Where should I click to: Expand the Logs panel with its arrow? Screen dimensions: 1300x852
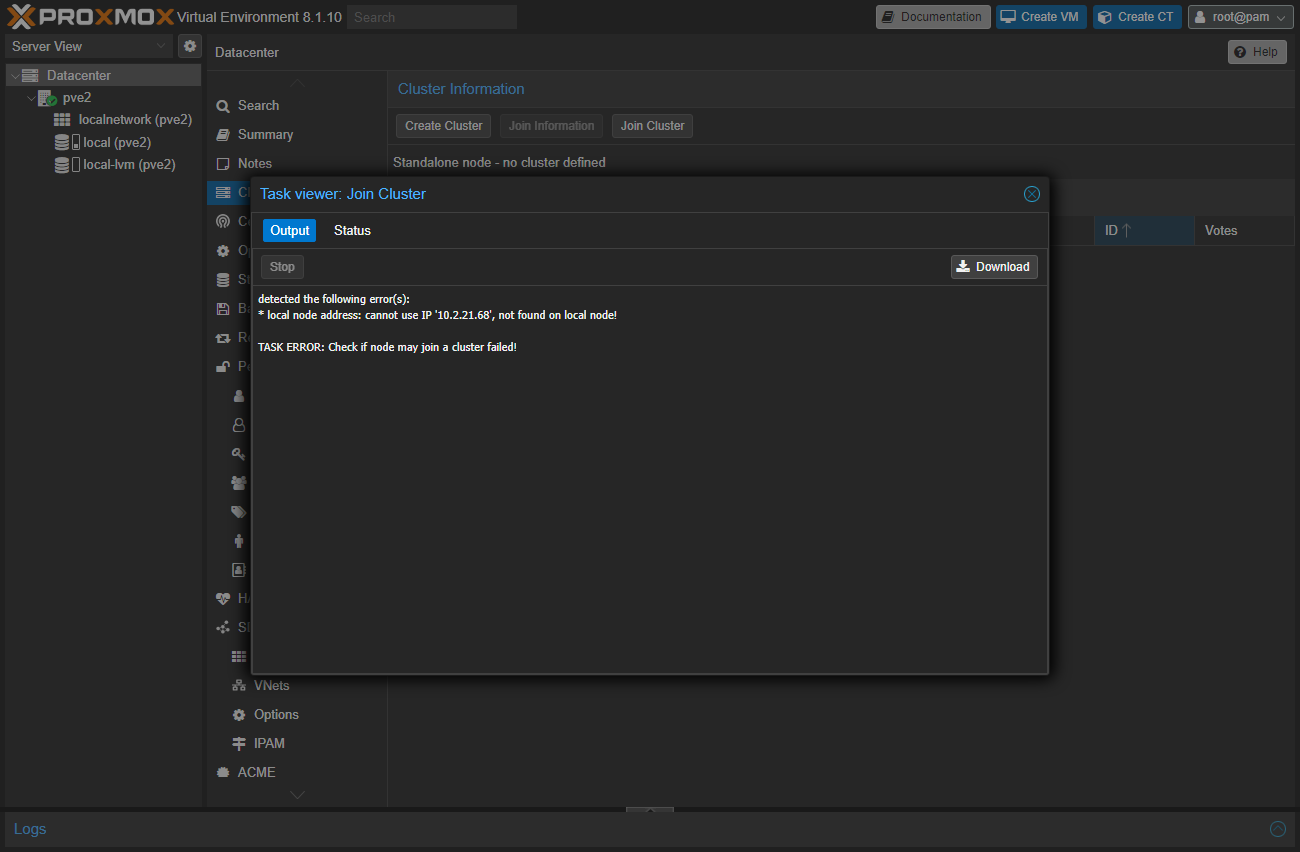coord(1277,829)
